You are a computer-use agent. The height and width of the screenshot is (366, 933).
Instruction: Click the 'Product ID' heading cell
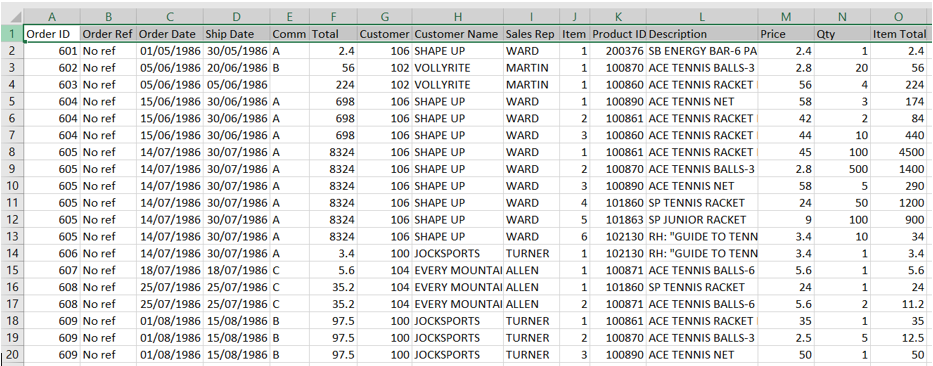tap(618, 34)
